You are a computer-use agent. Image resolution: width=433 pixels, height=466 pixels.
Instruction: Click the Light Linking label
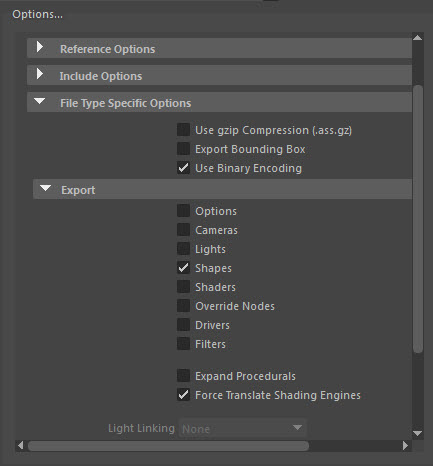[x=141, y=428]
